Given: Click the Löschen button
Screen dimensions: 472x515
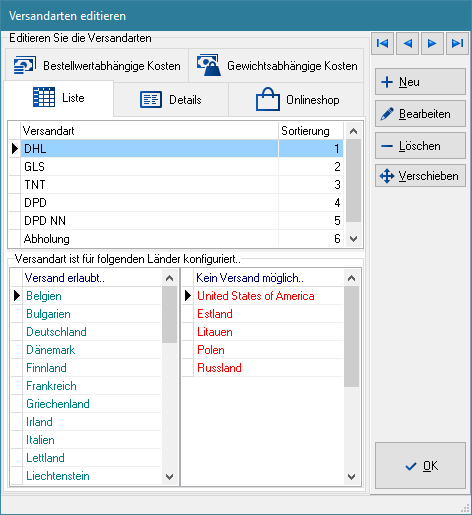Looking at the screenshot, I should coord(420,146).
